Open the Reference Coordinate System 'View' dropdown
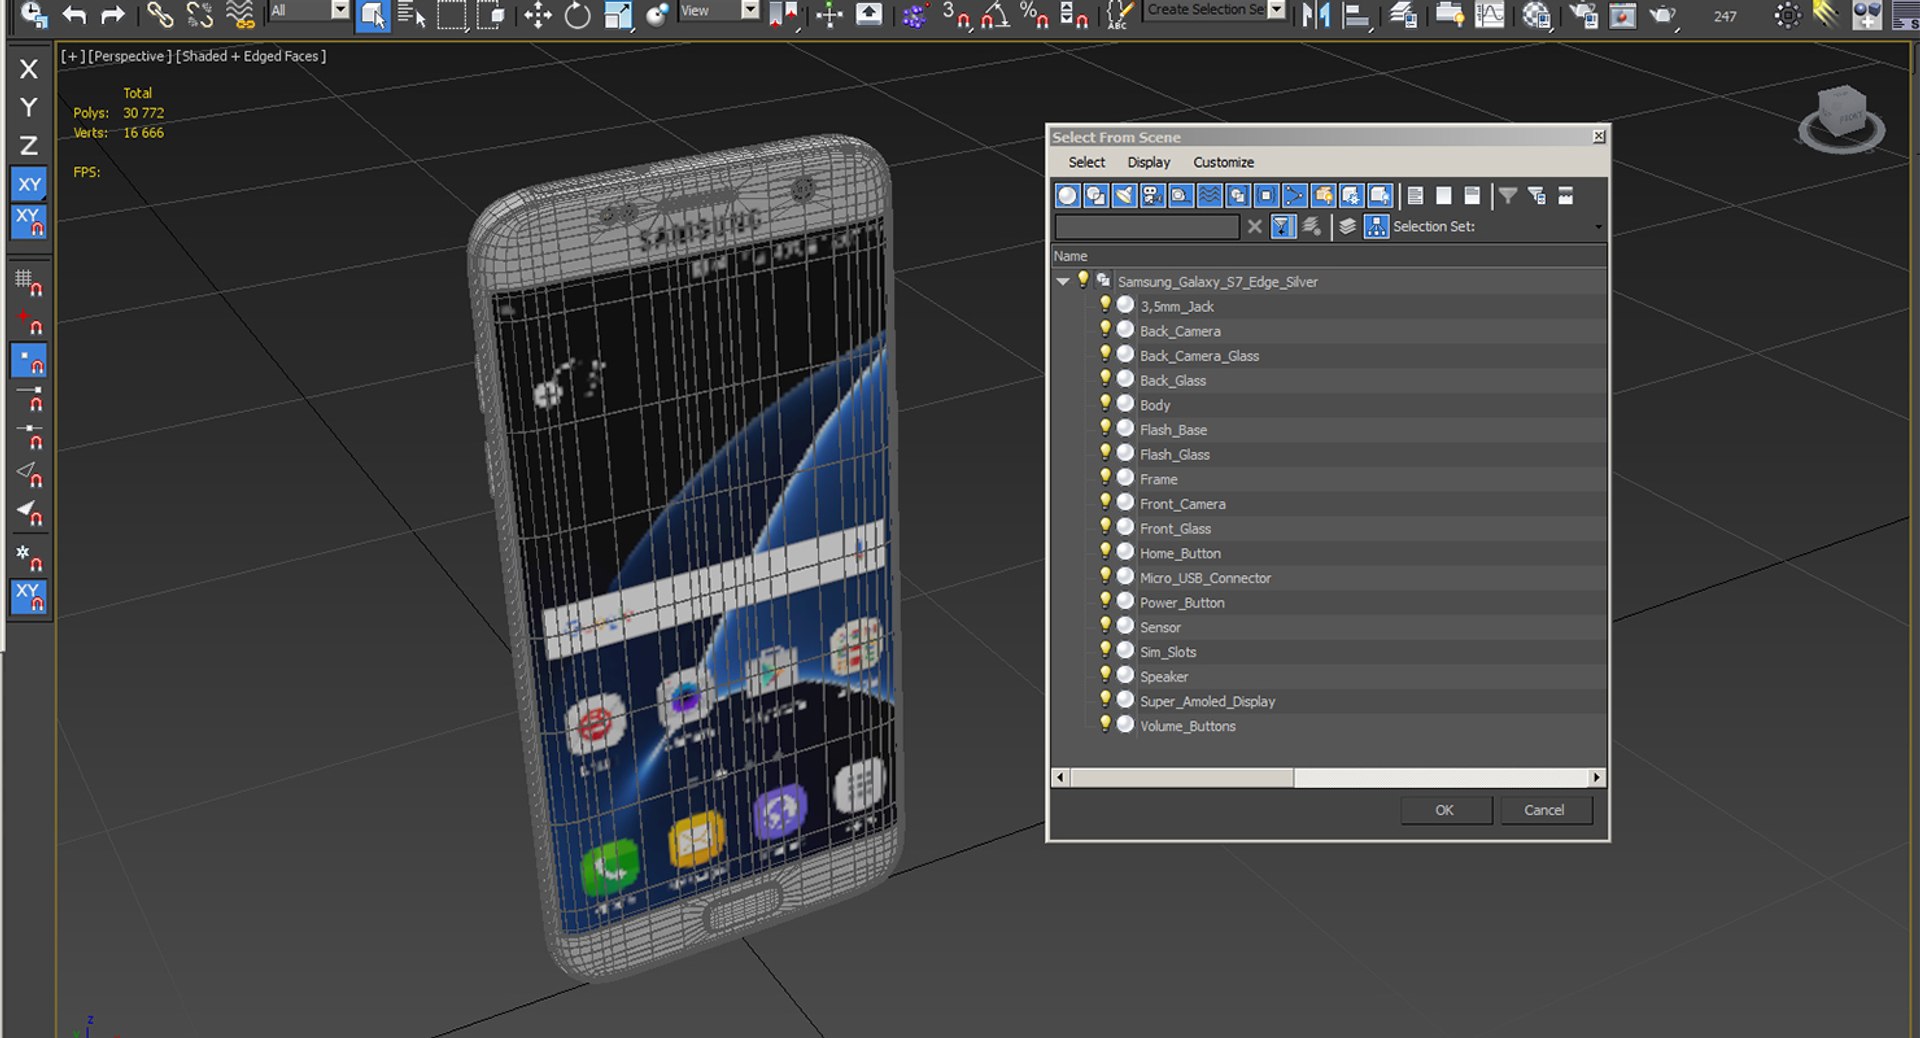1920x1038 pixels. click(750, 10)
